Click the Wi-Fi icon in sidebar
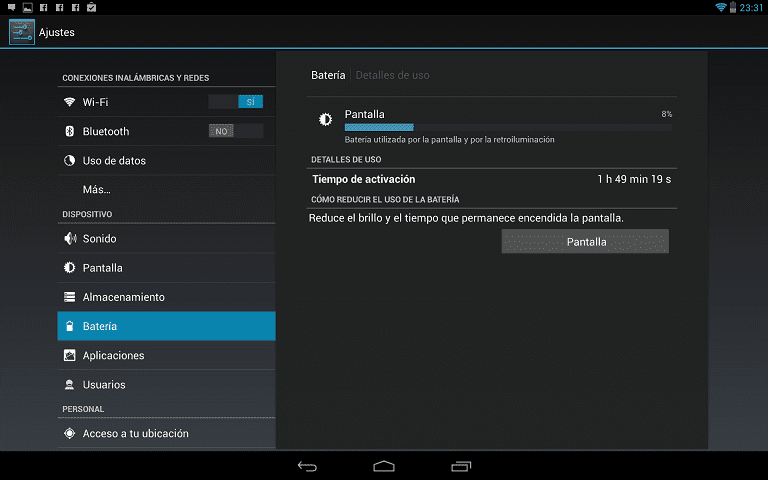768x480 pixels. 70,102
